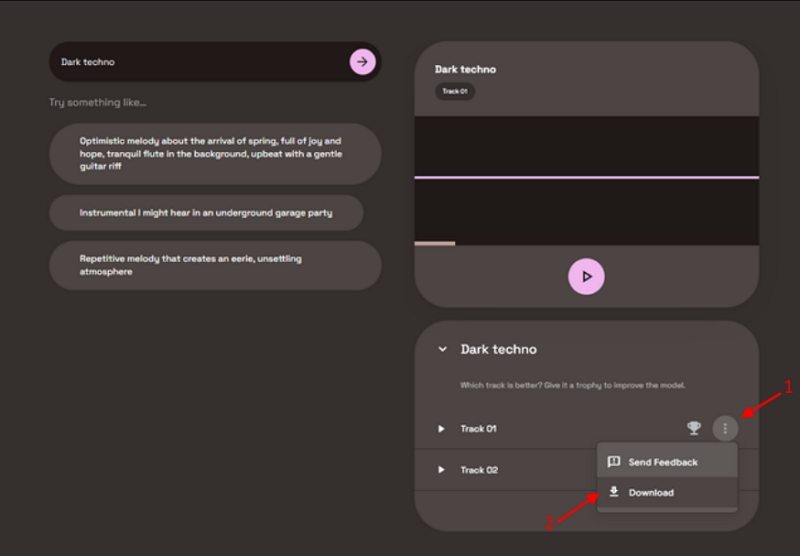Play Track 02 from the list

(x=441, y=470)
